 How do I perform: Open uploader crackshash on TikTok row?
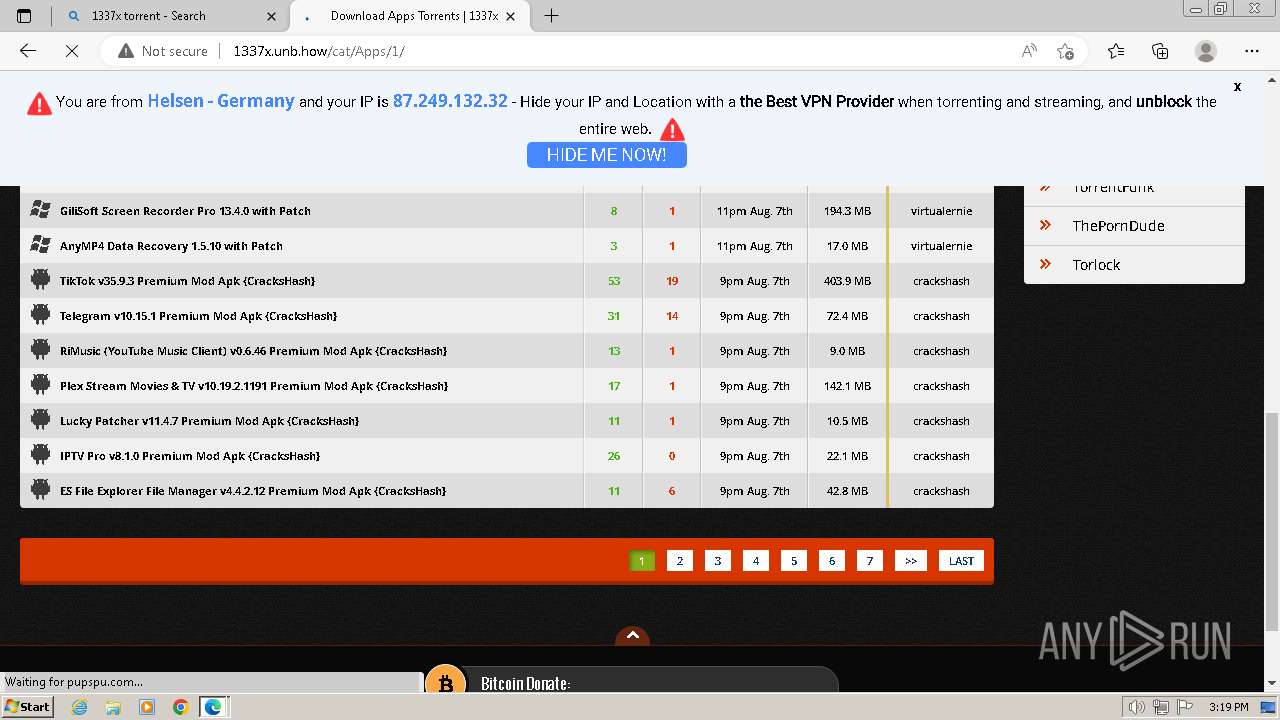coord(941,281)
